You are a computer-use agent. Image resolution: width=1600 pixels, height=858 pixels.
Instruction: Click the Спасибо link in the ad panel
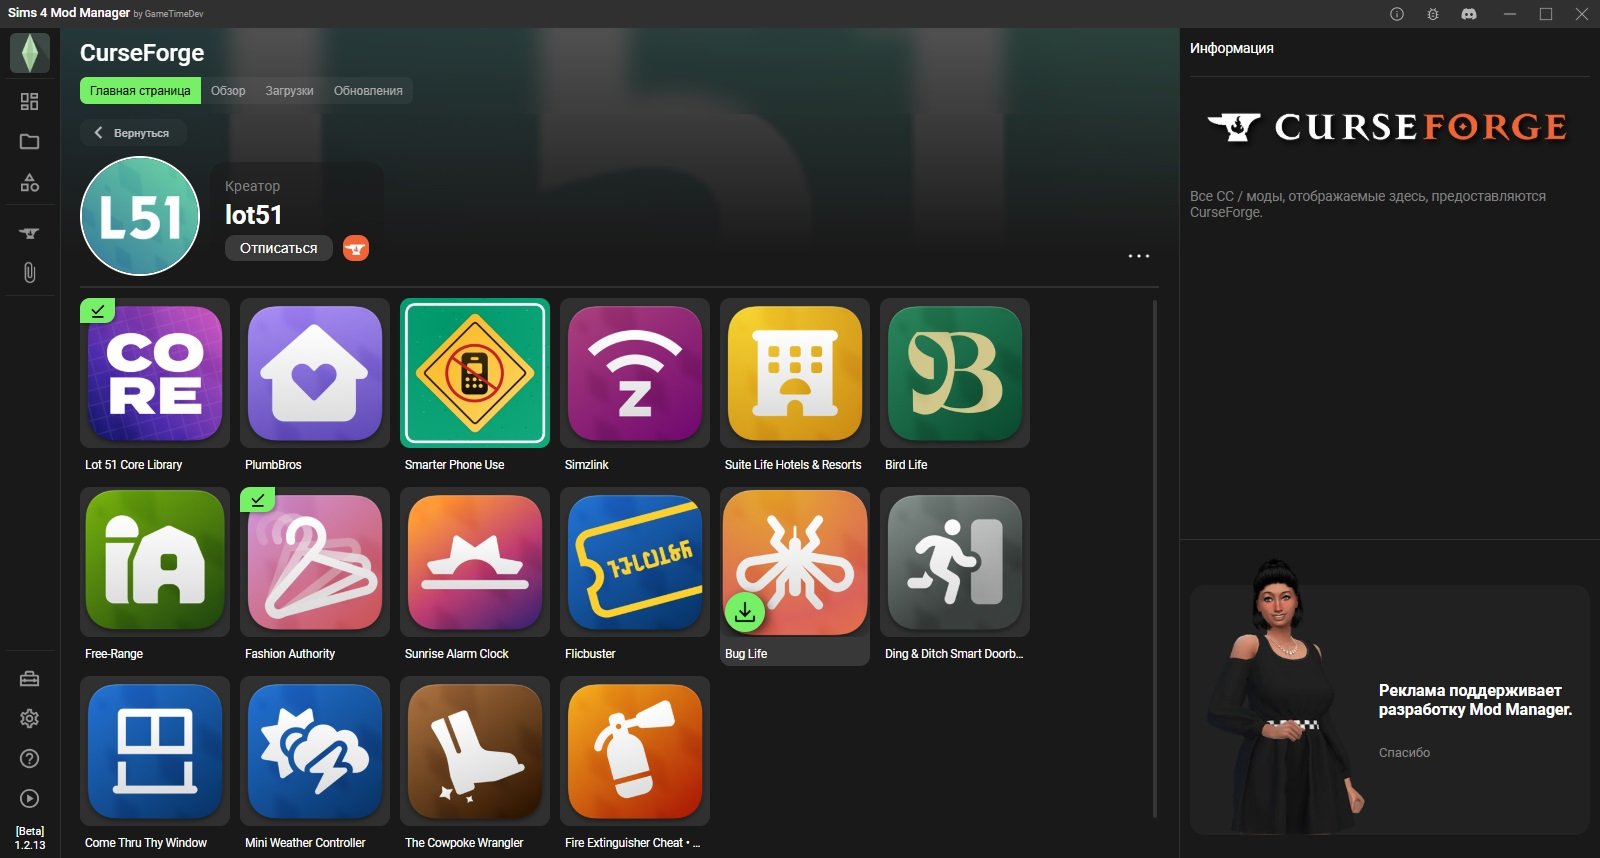point(1404,753)
